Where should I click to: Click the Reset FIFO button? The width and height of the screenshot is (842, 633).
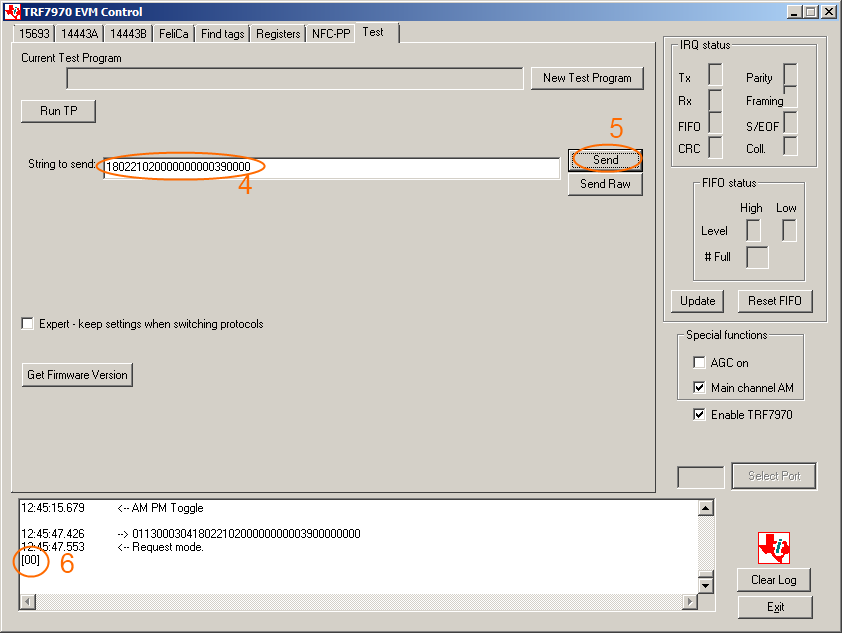pos(775,301)
